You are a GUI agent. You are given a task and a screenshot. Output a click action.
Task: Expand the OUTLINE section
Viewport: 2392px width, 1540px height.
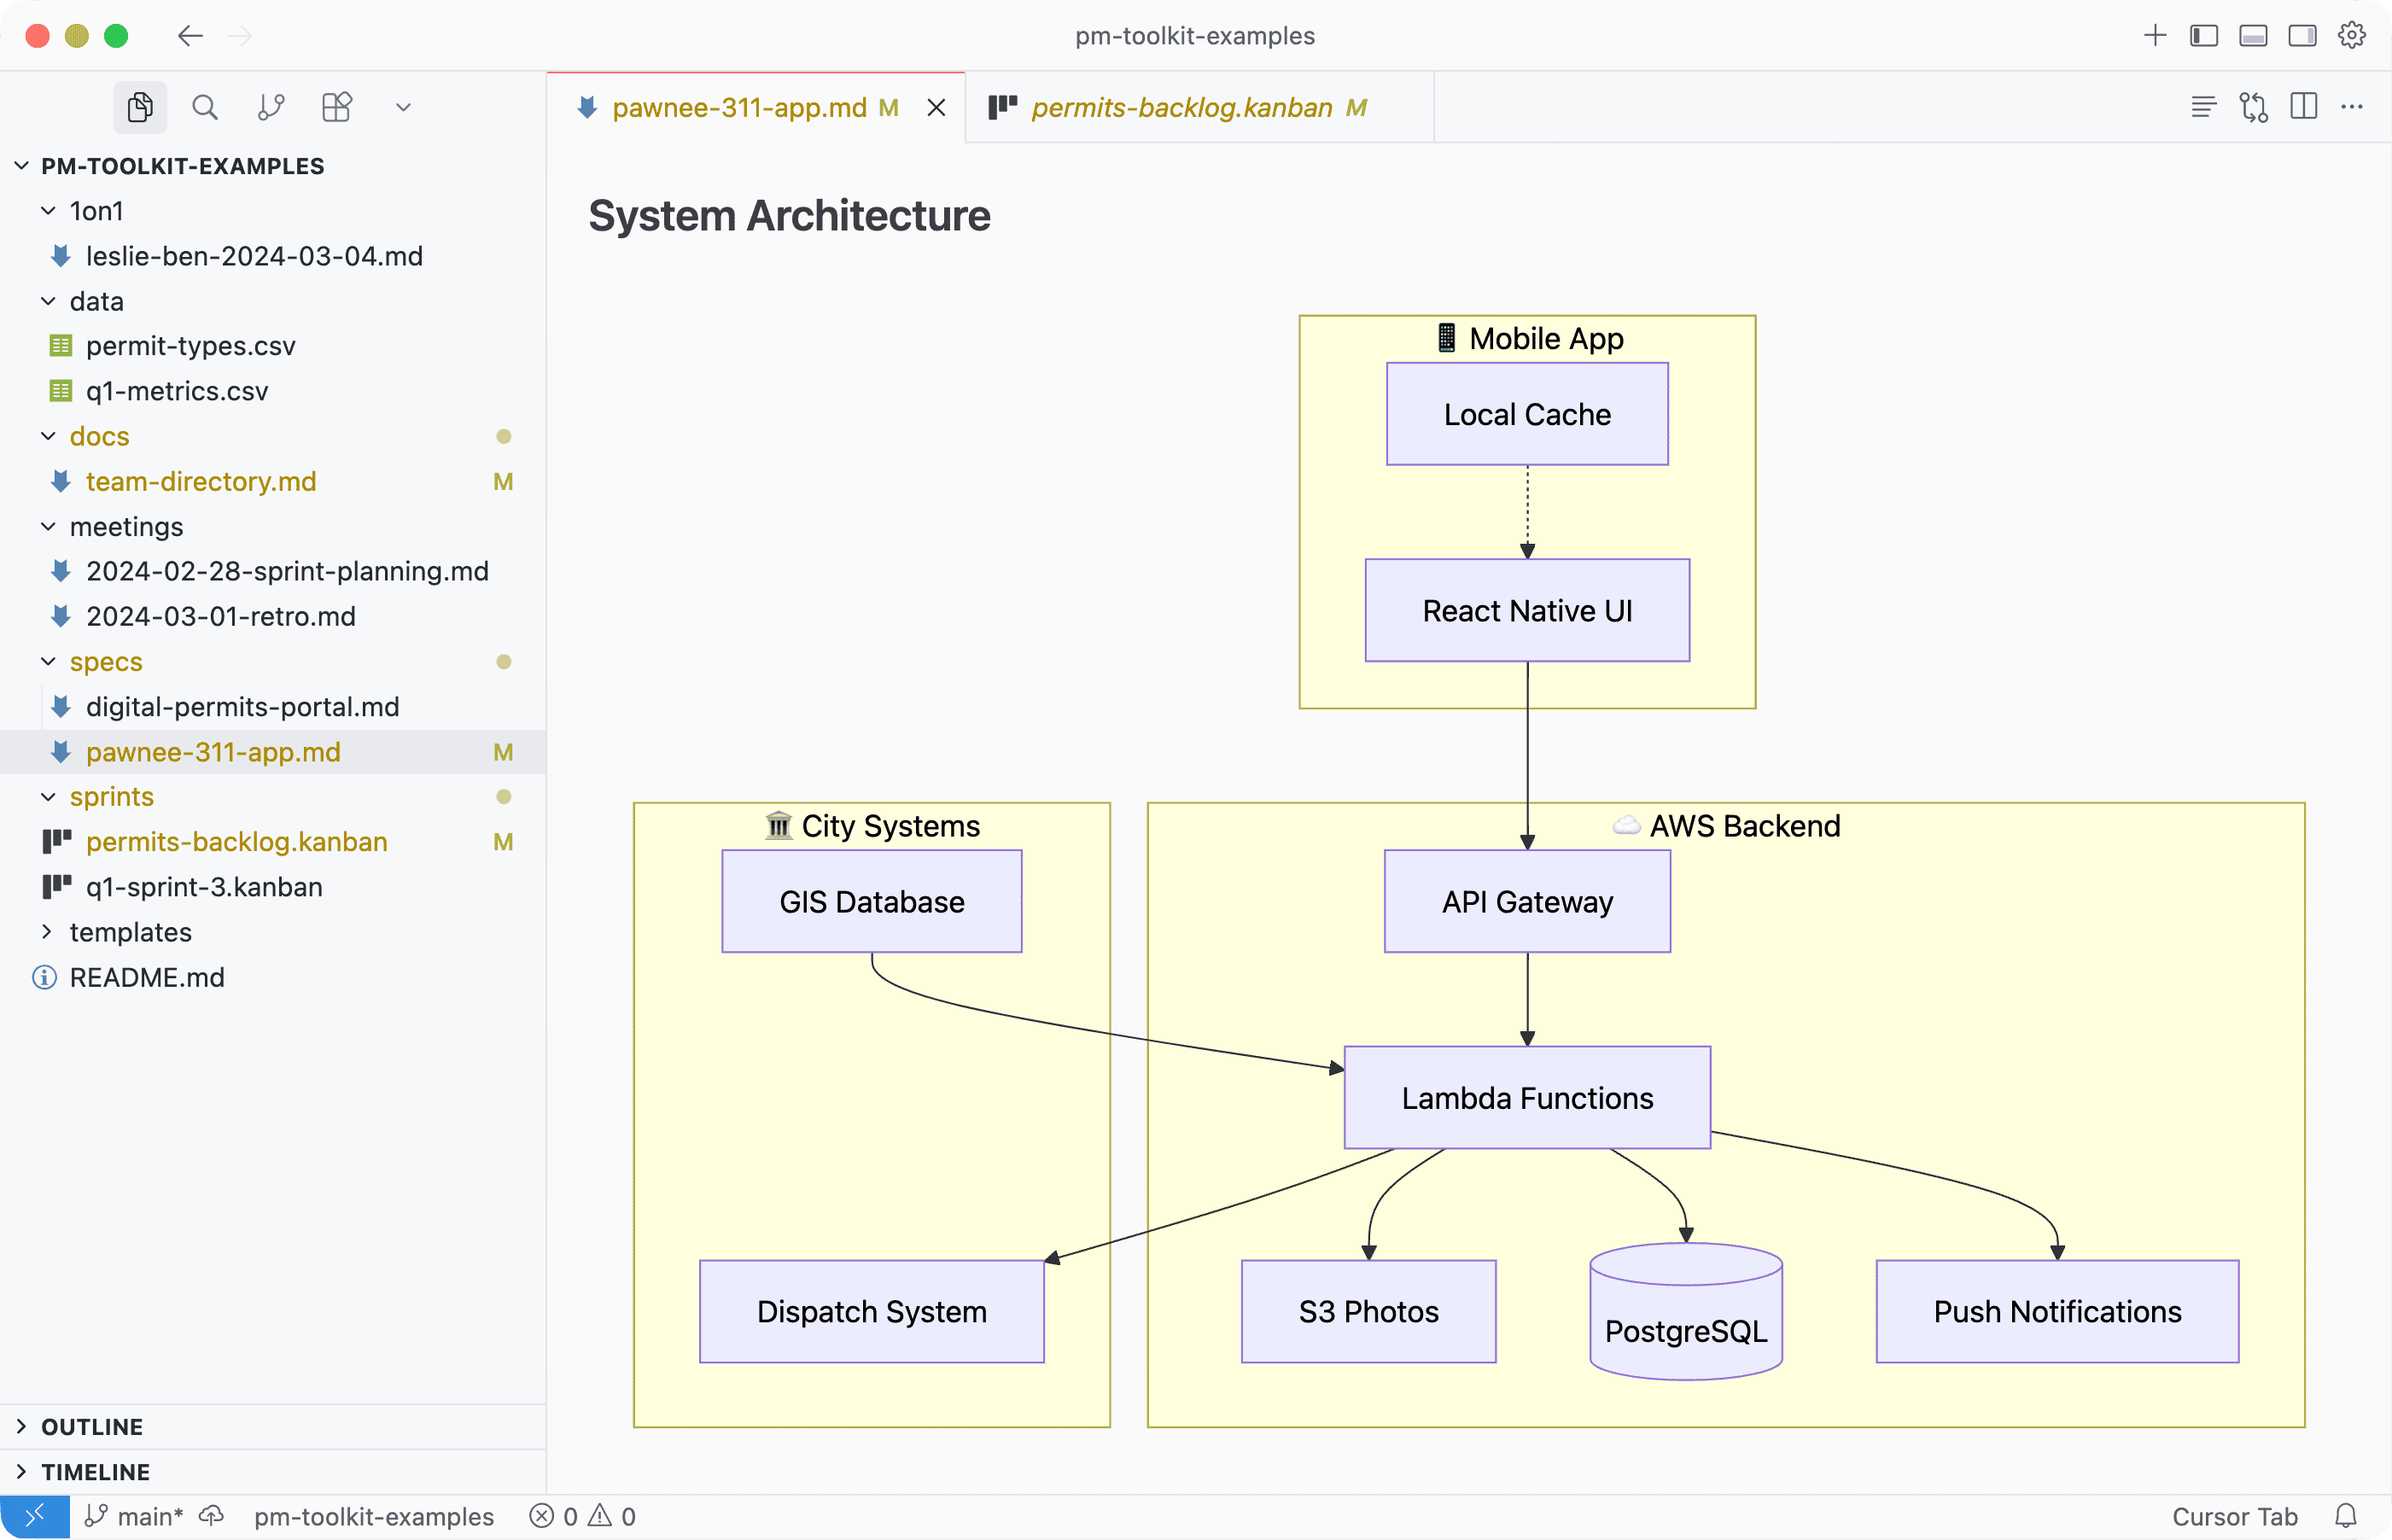[92, 1427]
